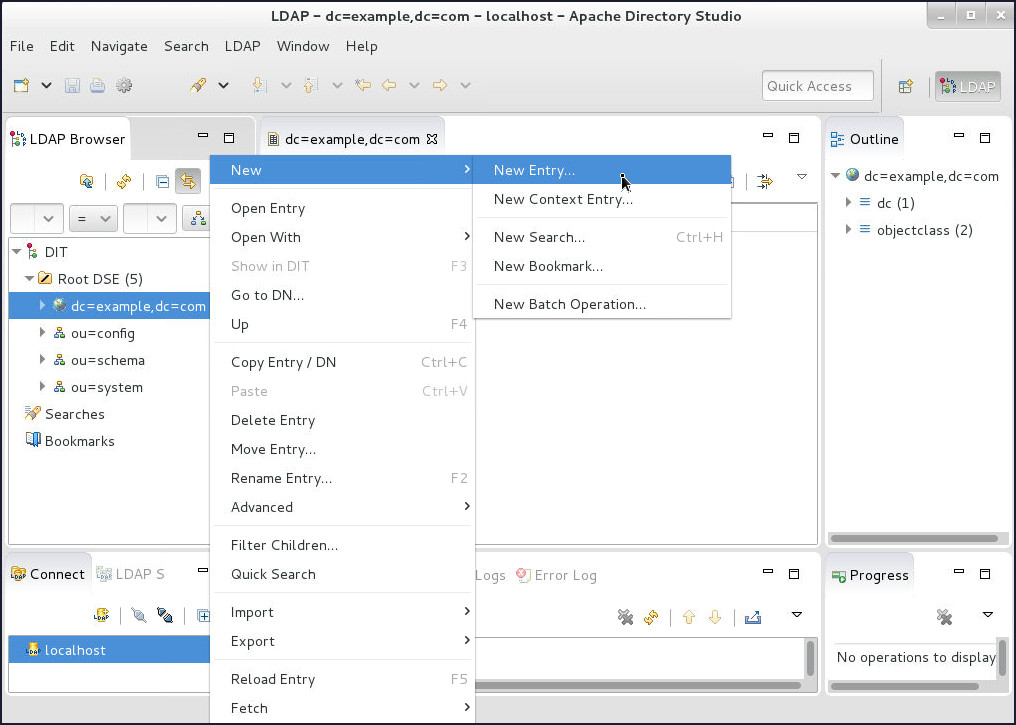Collapse the DIT tree node
Screen dimensions: 1016x725
pyautogui.click(x=17, y=251)
